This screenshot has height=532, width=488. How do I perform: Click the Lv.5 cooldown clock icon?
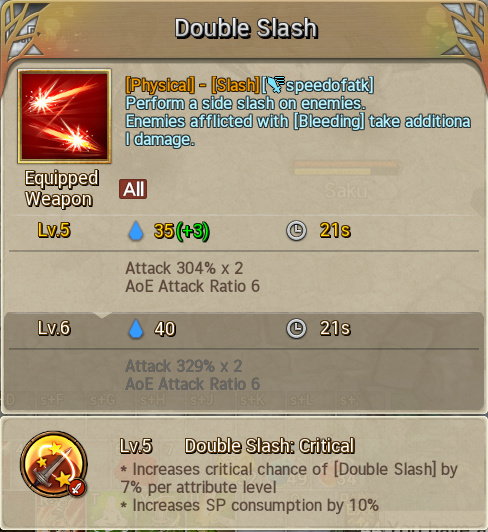click(296, 231)
